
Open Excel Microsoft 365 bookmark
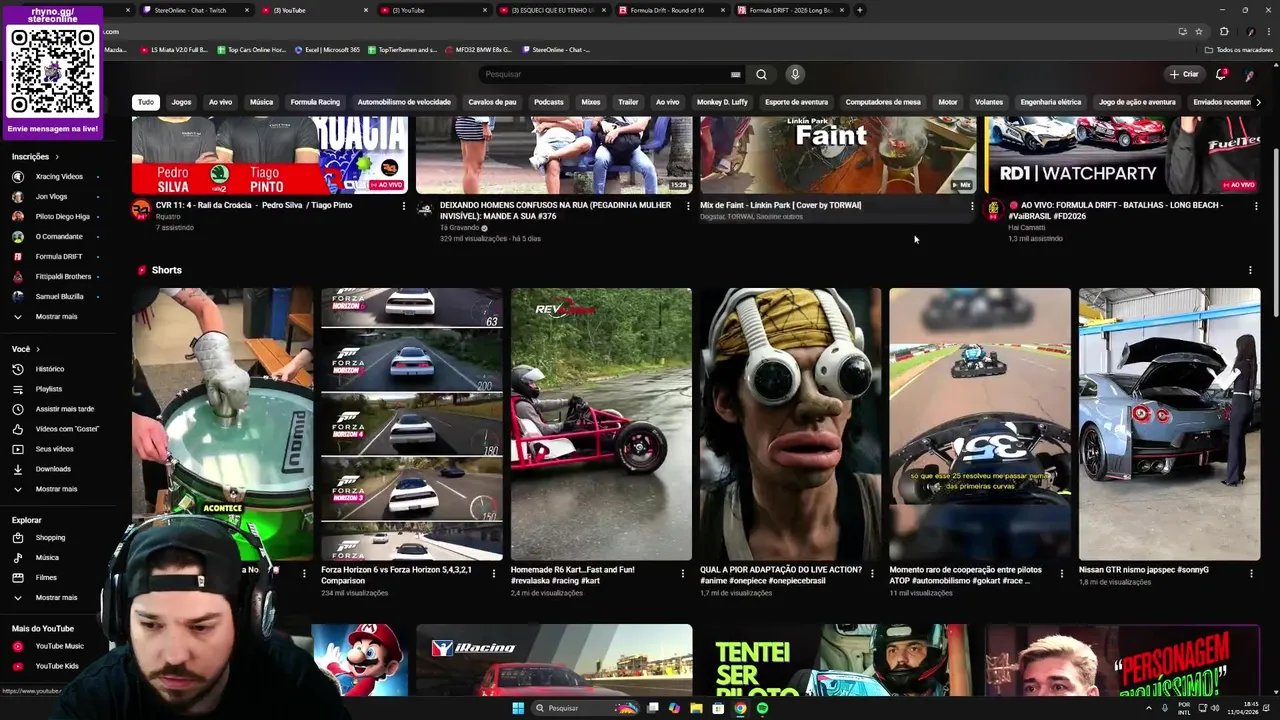[x=327, y=49]
